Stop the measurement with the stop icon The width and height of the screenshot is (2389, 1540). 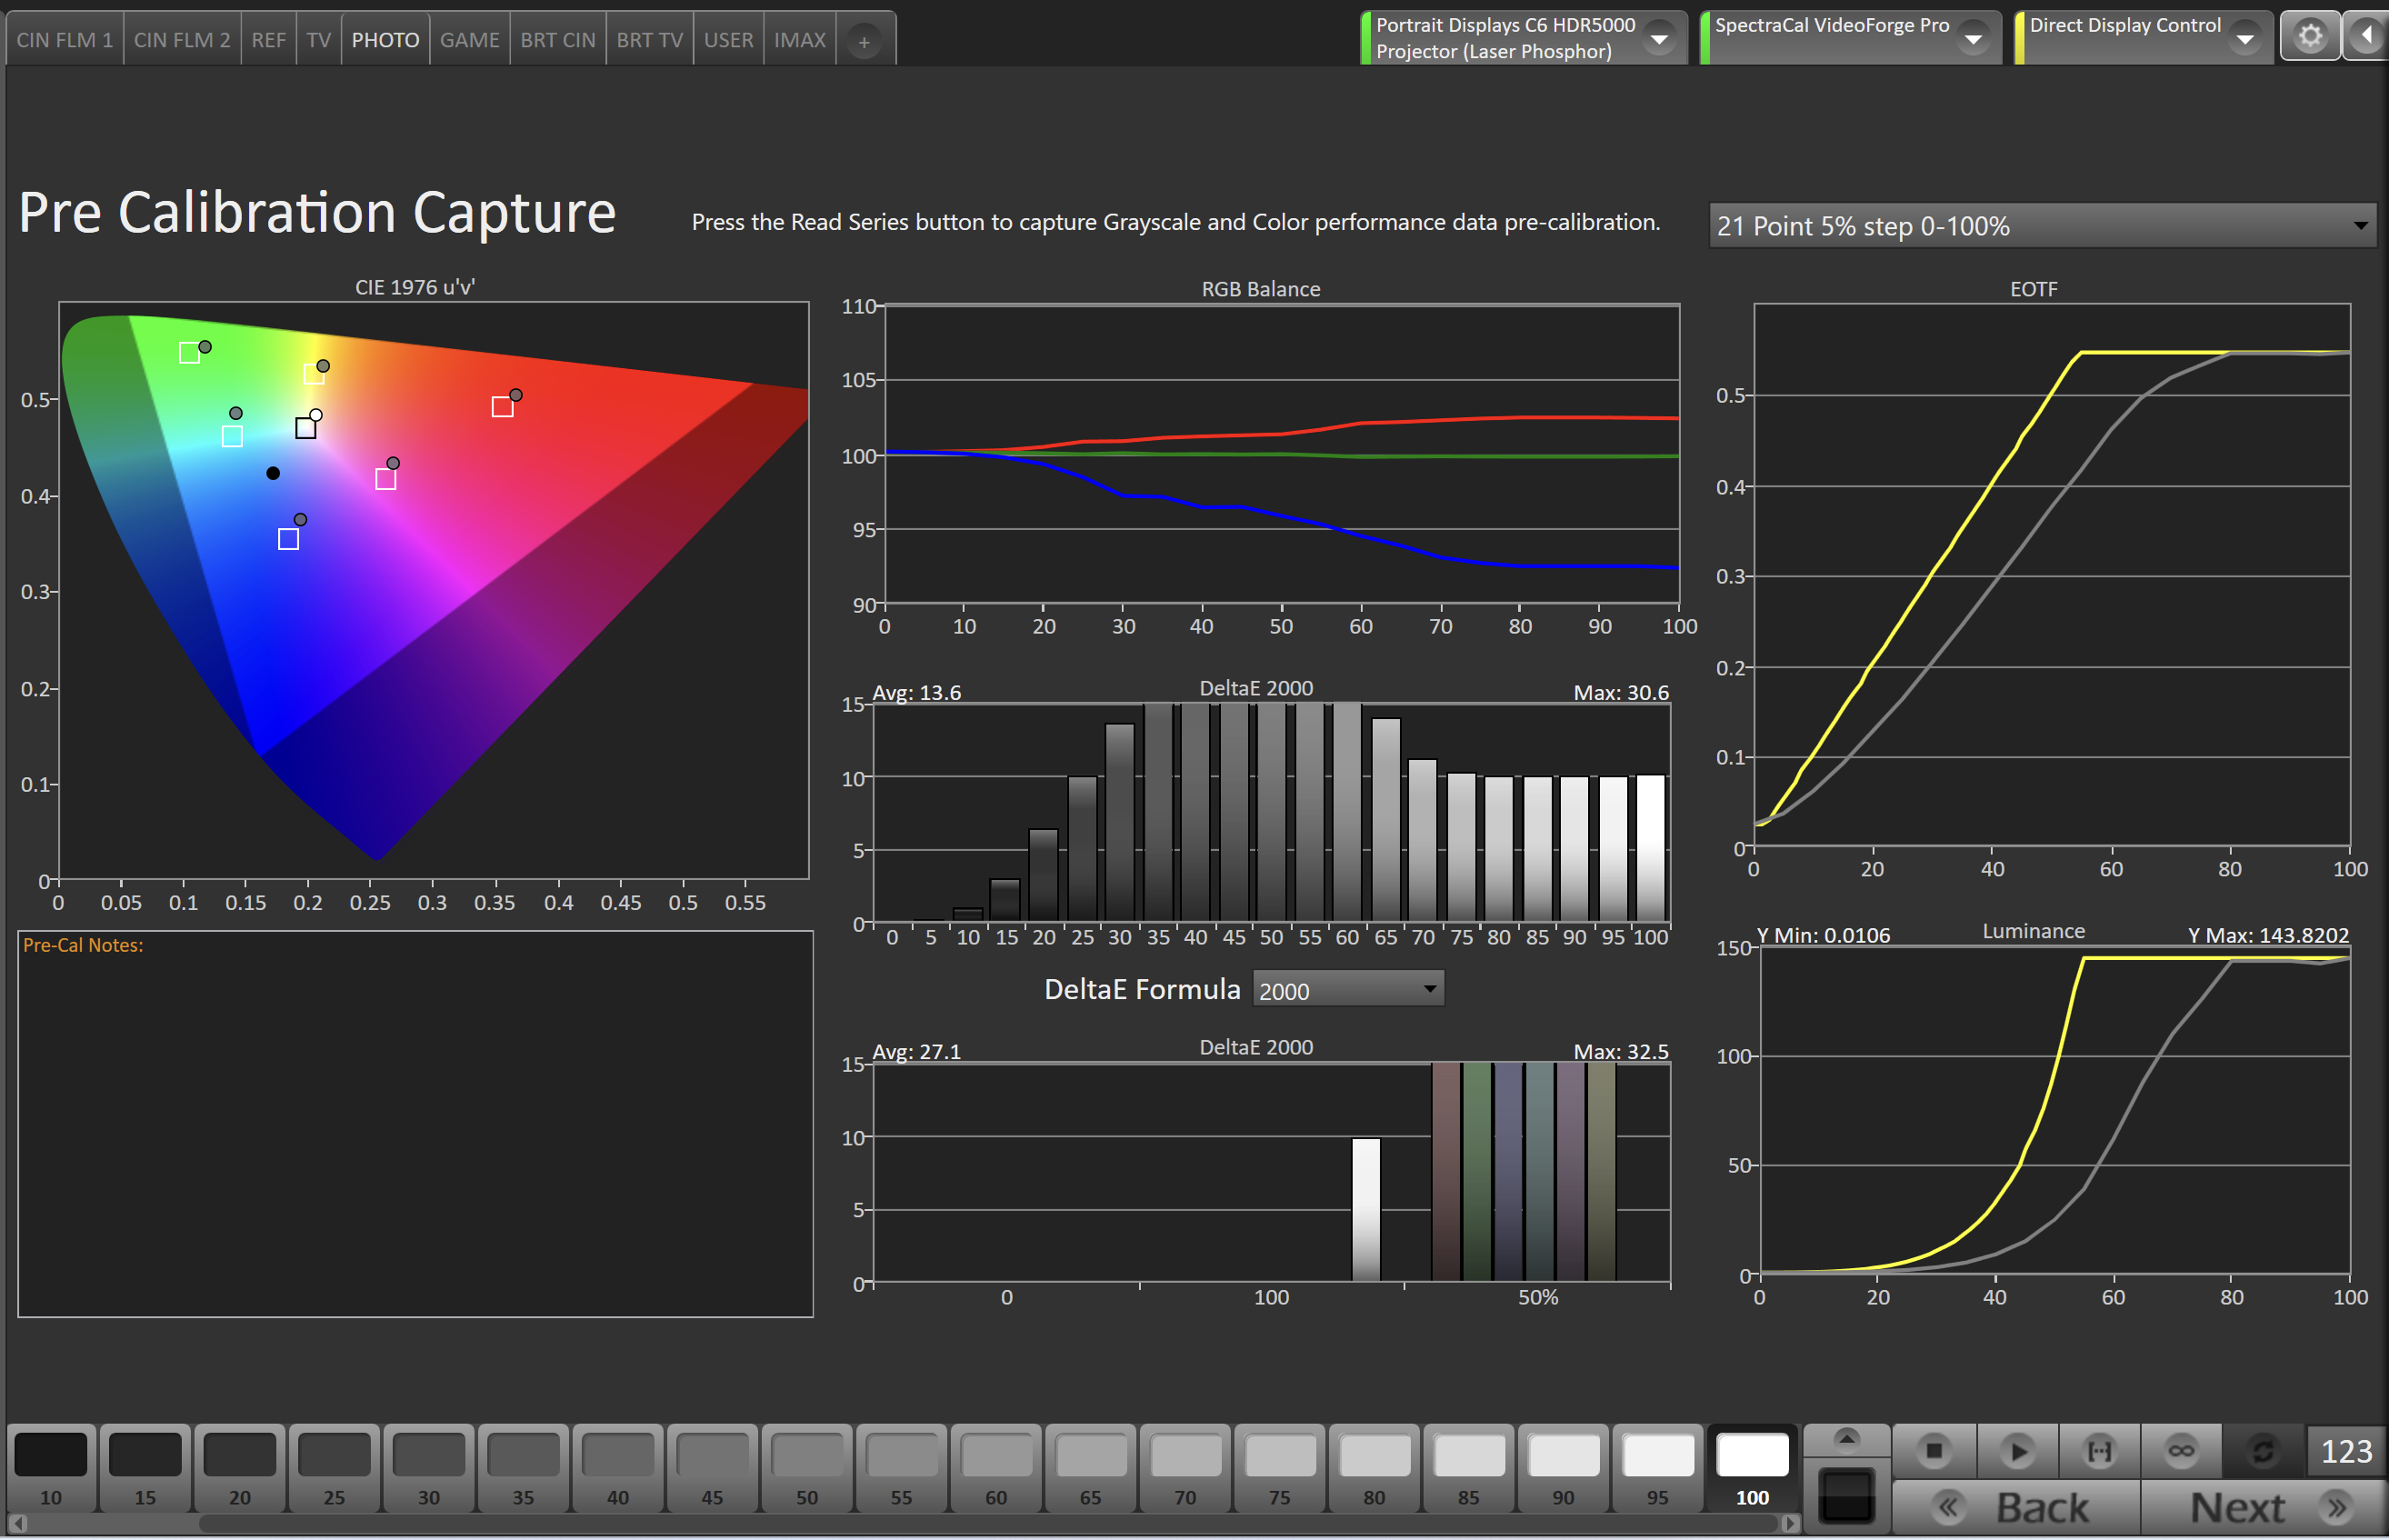pos(1934,1451)
